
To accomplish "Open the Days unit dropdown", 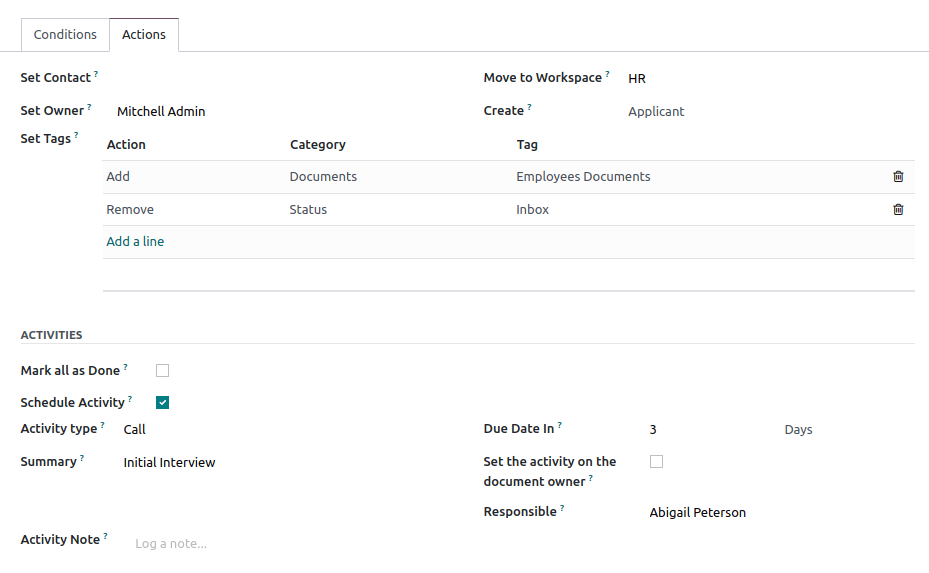I will (840, 430).
